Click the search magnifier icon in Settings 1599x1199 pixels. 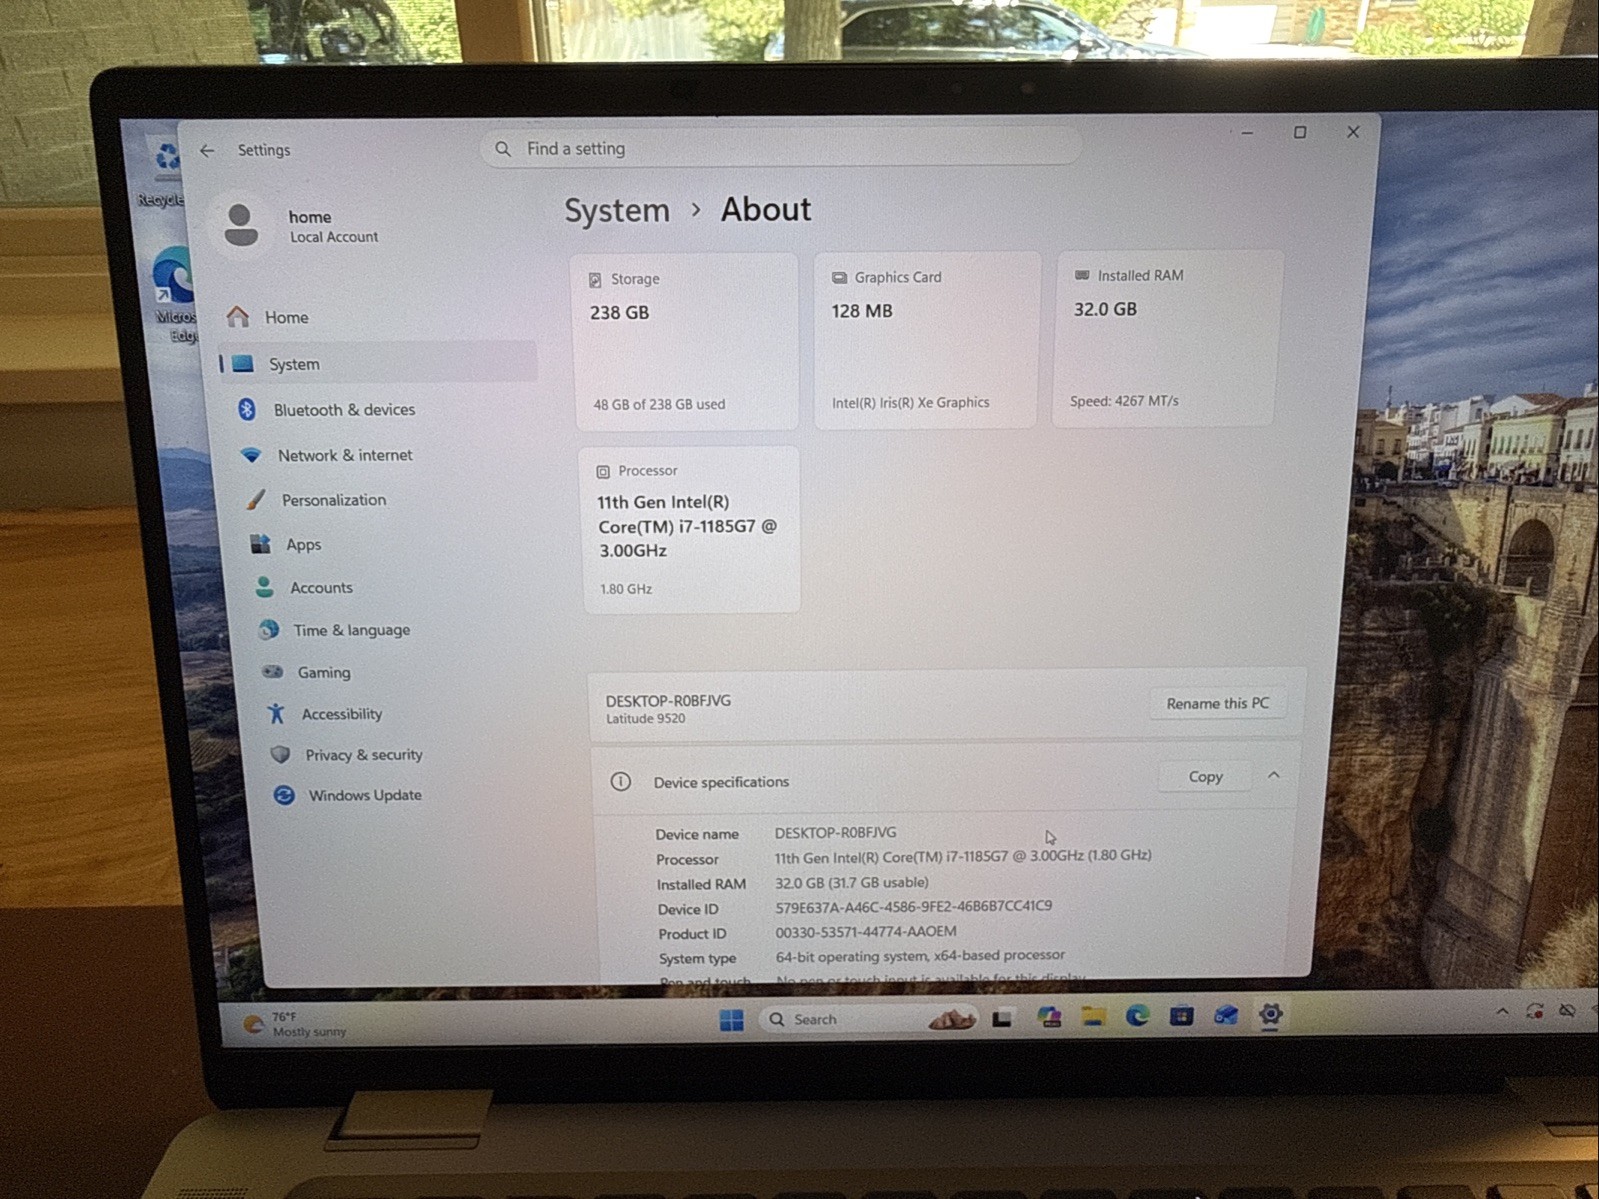503,149
